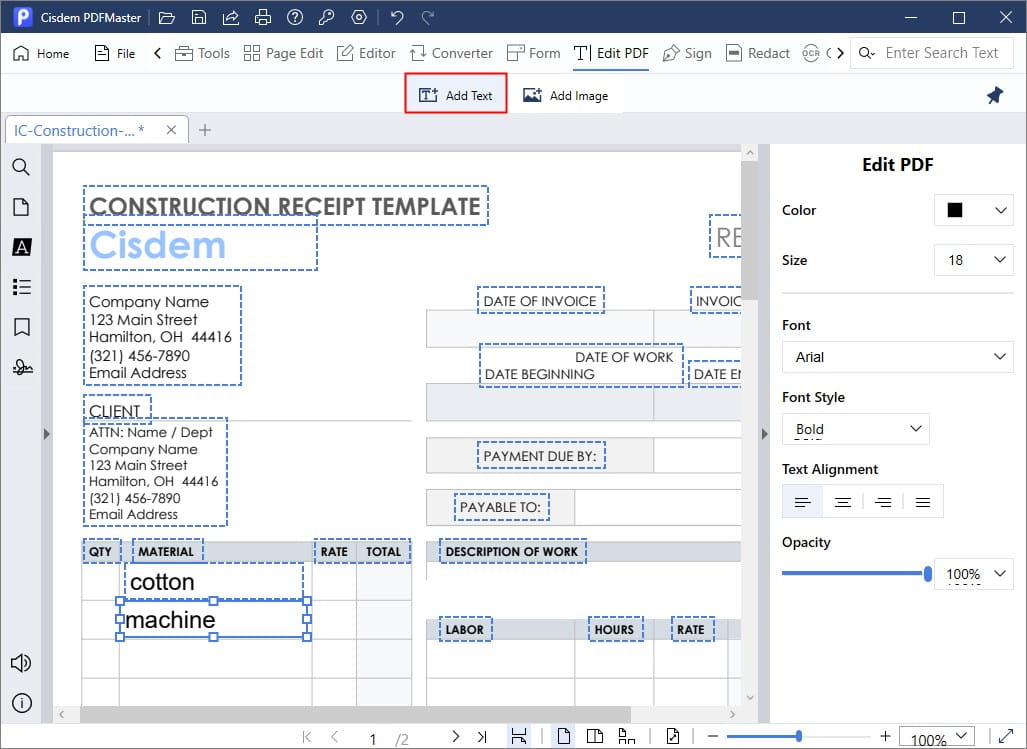Open page thumbnails icon in left sidebar
Screen dimensions: 1027x749
click(x=21, y=207)
